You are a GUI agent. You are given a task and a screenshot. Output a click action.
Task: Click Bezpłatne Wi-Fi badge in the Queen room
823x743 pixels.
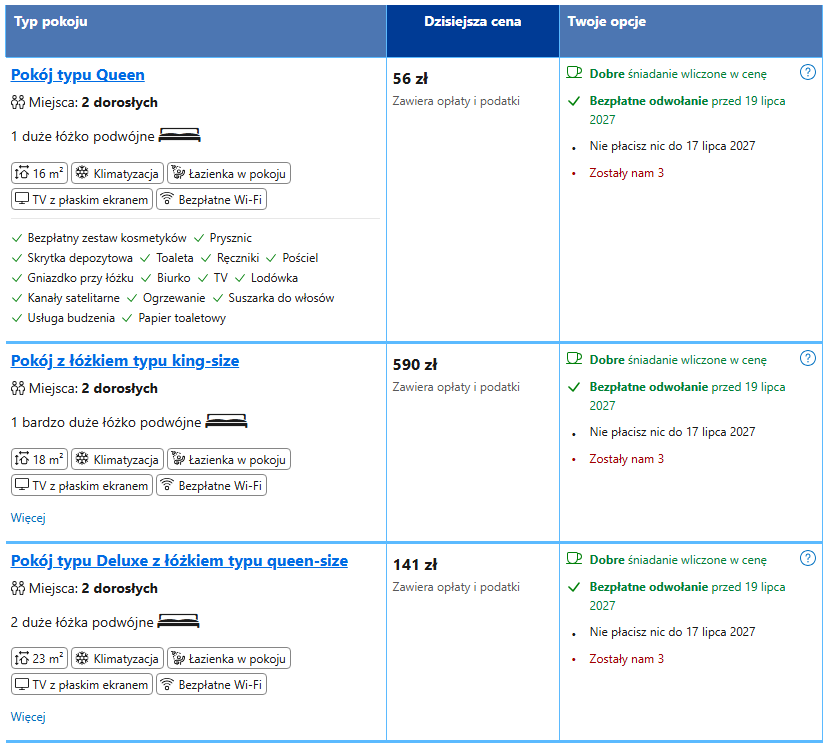212,199
